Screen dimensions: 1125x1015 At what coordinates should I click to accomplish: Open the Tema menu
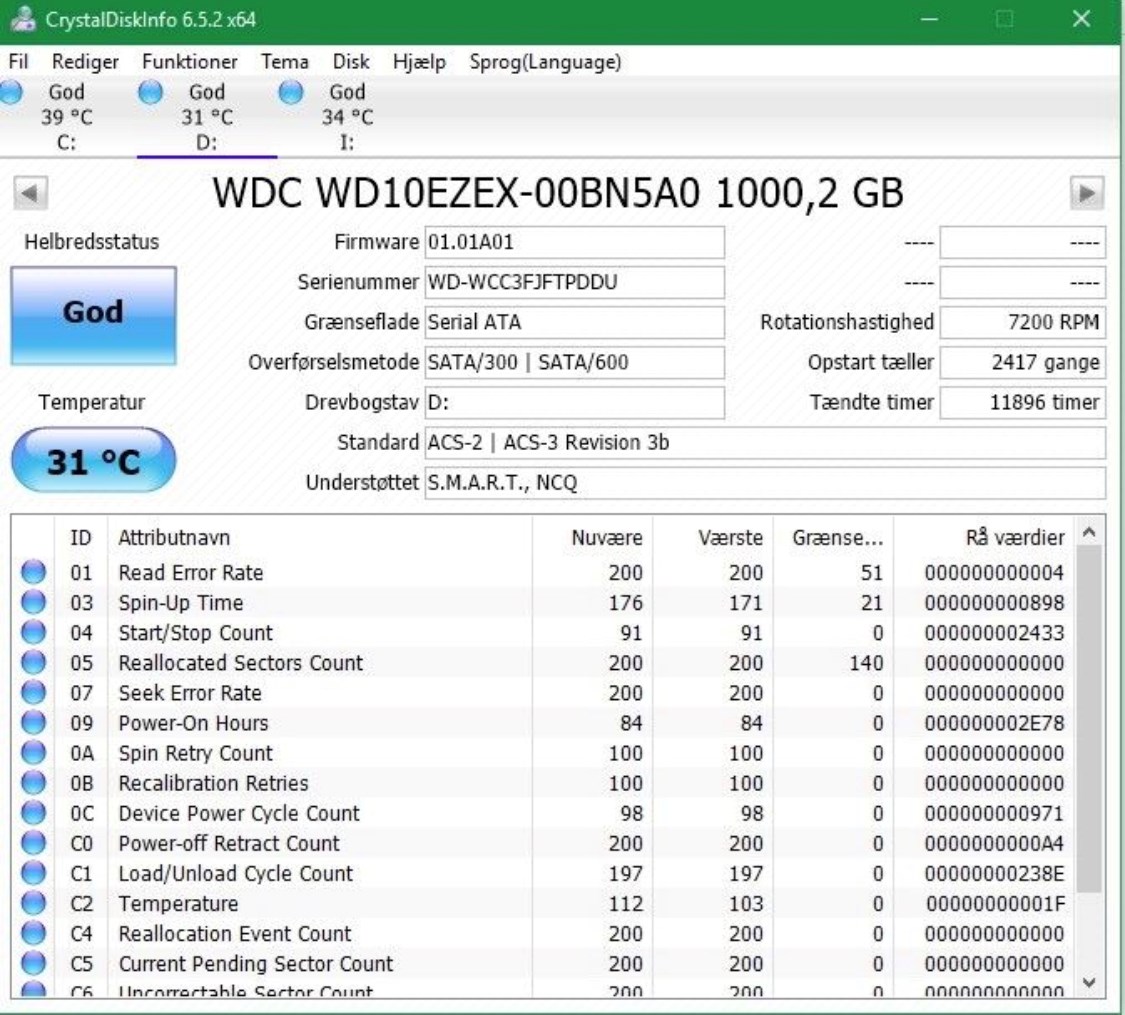click(285, 62)
